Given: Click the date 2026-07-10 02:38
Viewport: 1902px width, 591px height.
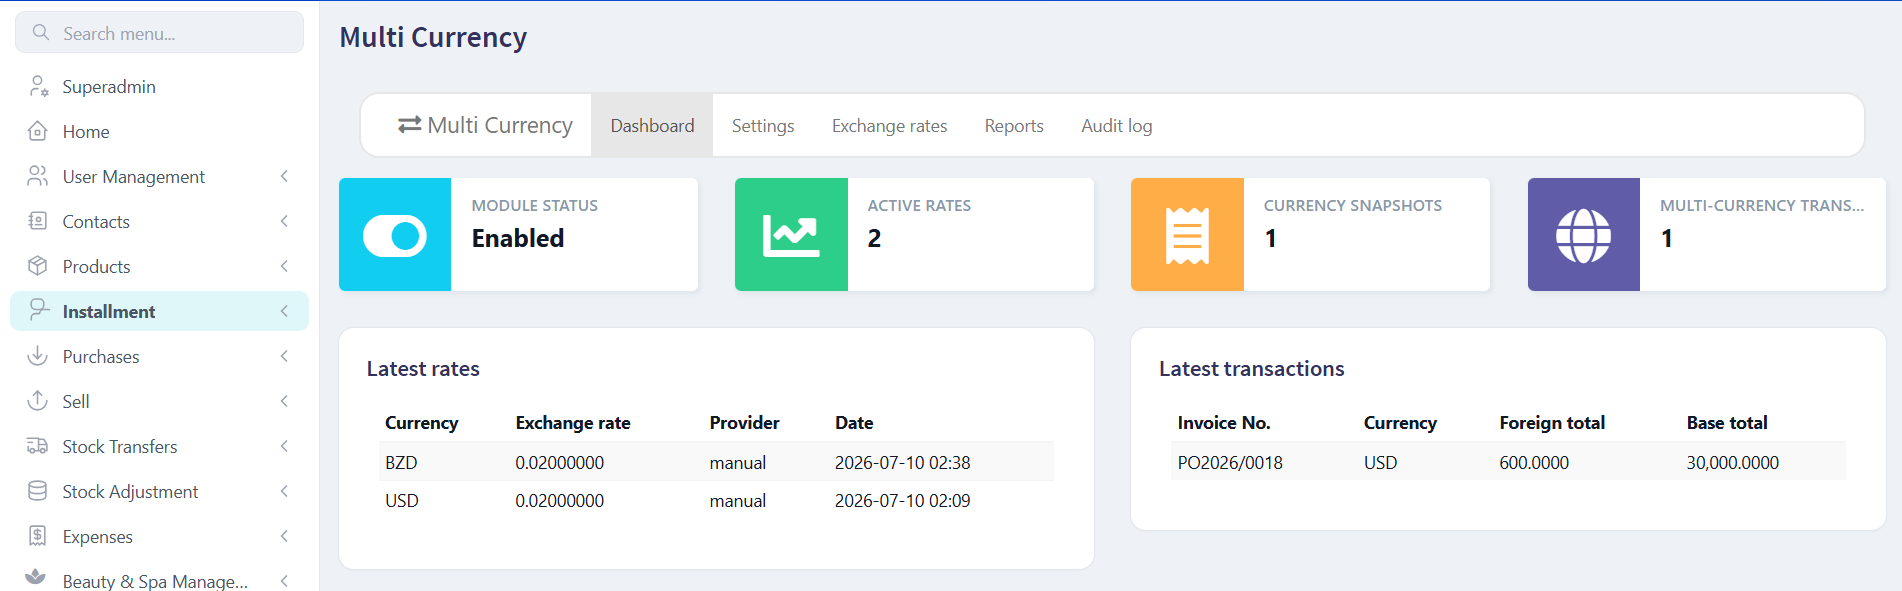Looking at the screenshot, I should point(902,462).
